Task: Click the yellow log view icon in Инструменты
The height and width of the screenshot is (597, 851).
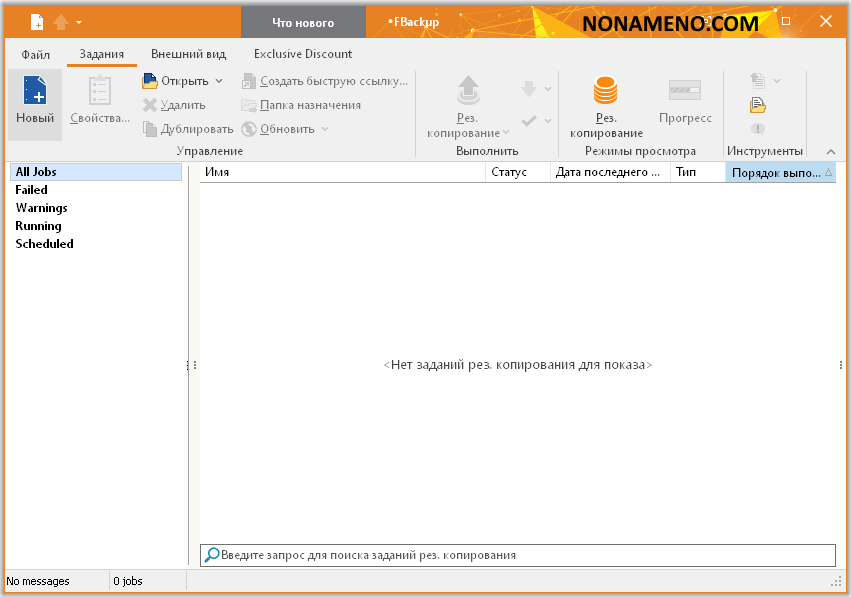Action: pos(758,105)
